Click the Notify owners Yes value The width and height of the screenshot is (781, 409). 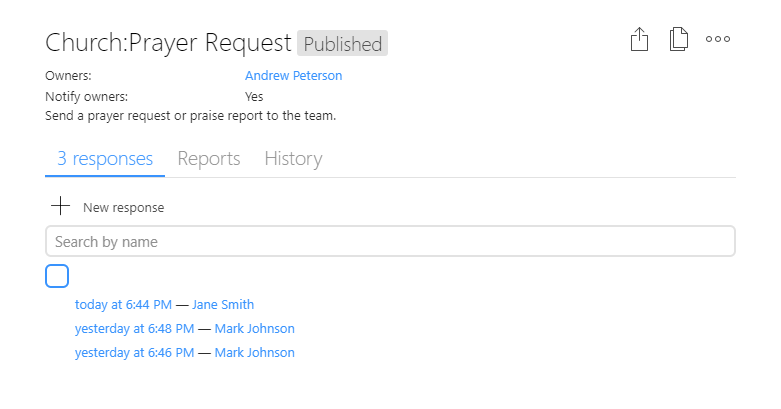(254, 97)
